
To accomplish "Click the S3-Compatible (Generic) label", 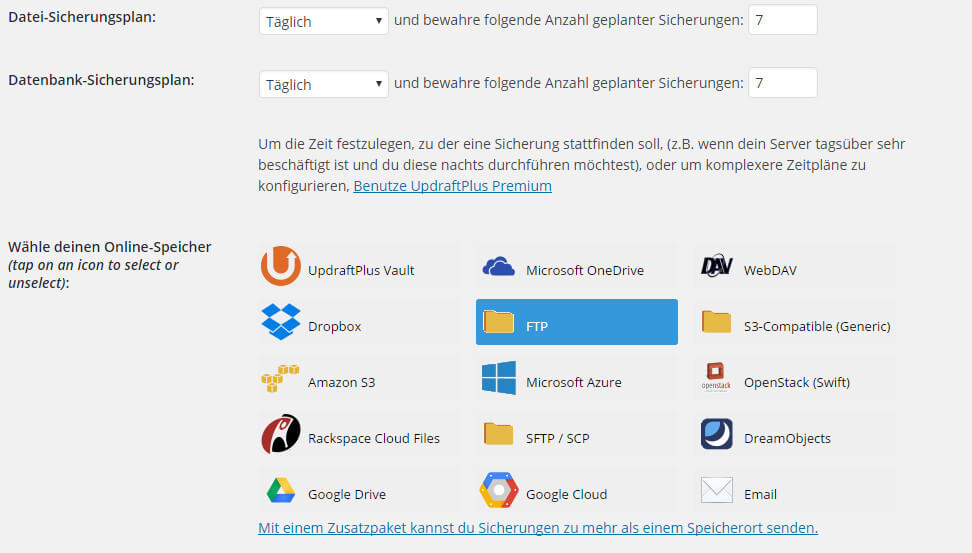I will (x=817, y=327).
